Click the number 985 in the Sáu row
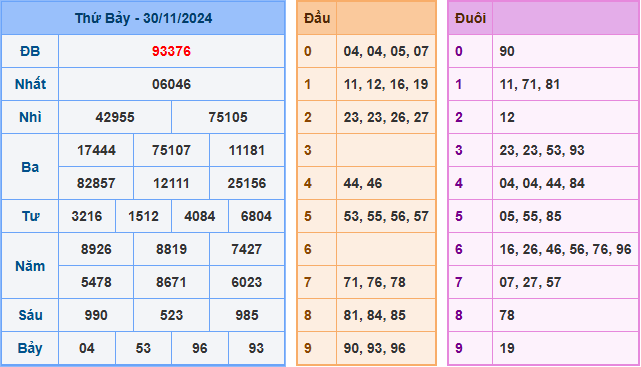Screen dimensions: 641x367 (x=247, y=315)
